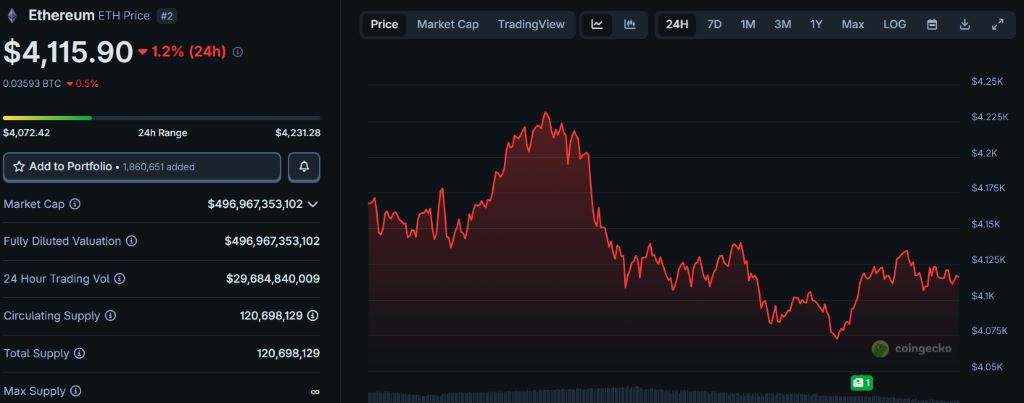The width and height of the screenshot is (1024, 403).
Task: Toggle LOG scale on chart
Action: click(x=895, y=24)
